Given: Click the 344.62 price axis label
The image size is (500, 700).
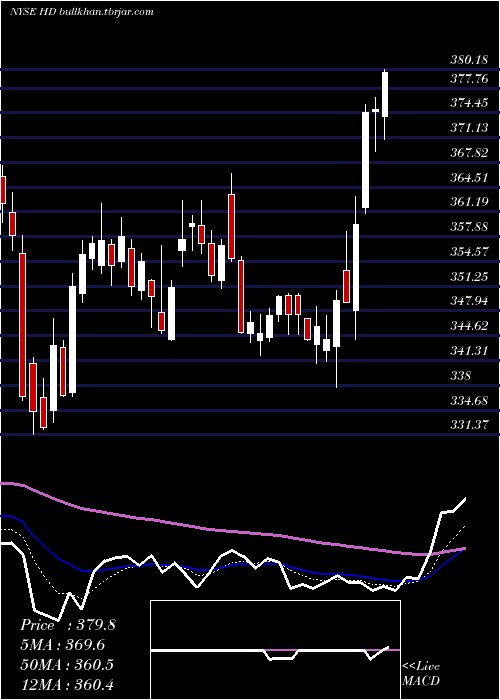Looking at the screenshot, I should point(469,326).
